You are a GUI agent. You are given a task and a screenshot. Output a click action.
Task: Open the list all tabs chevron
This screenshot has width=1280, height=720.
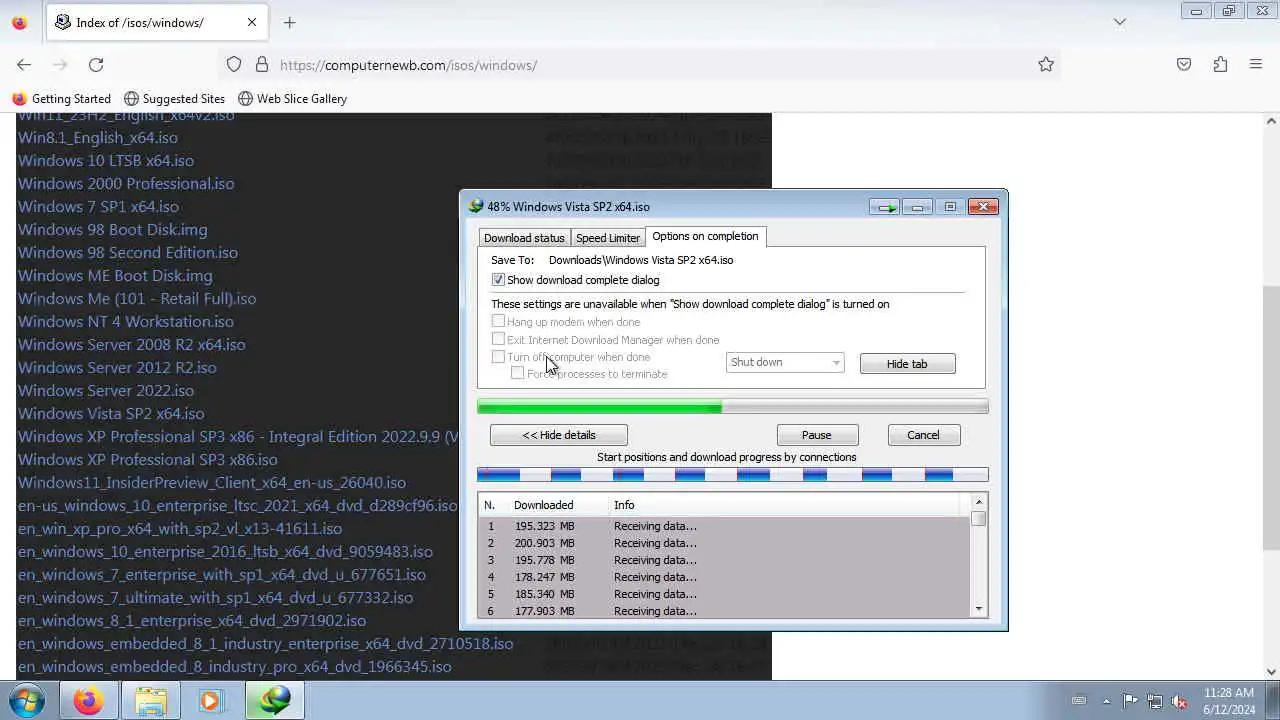(x=1120, y=22)
